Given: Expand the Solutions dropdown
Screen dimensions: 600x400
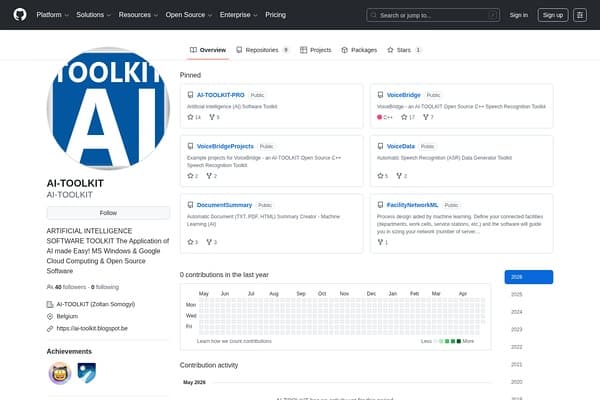Looking at the screenshot, I should pos(93,15).
